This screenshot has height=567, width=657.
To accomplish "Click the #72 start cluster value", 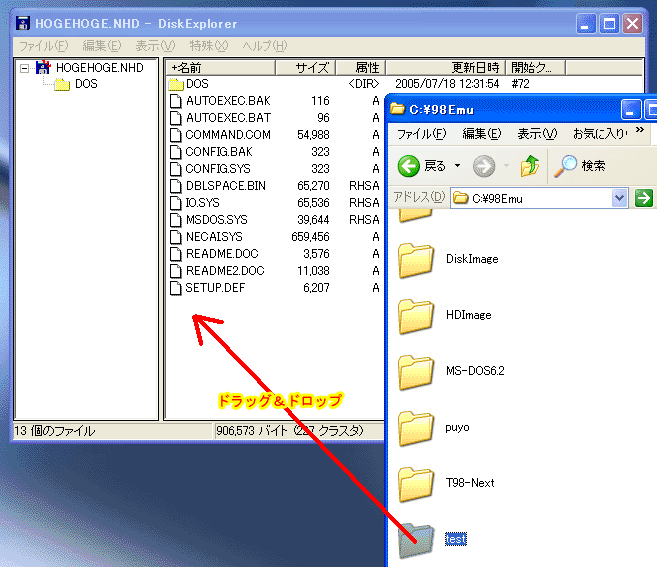I will coord(520,84).
